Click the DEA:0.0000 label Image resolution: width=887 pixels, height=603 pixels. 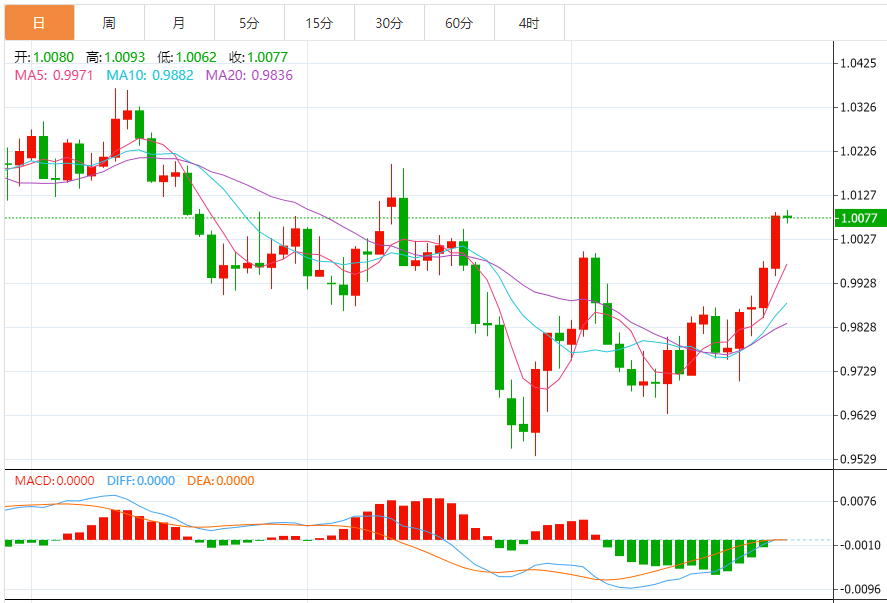(x=221, y=481)
